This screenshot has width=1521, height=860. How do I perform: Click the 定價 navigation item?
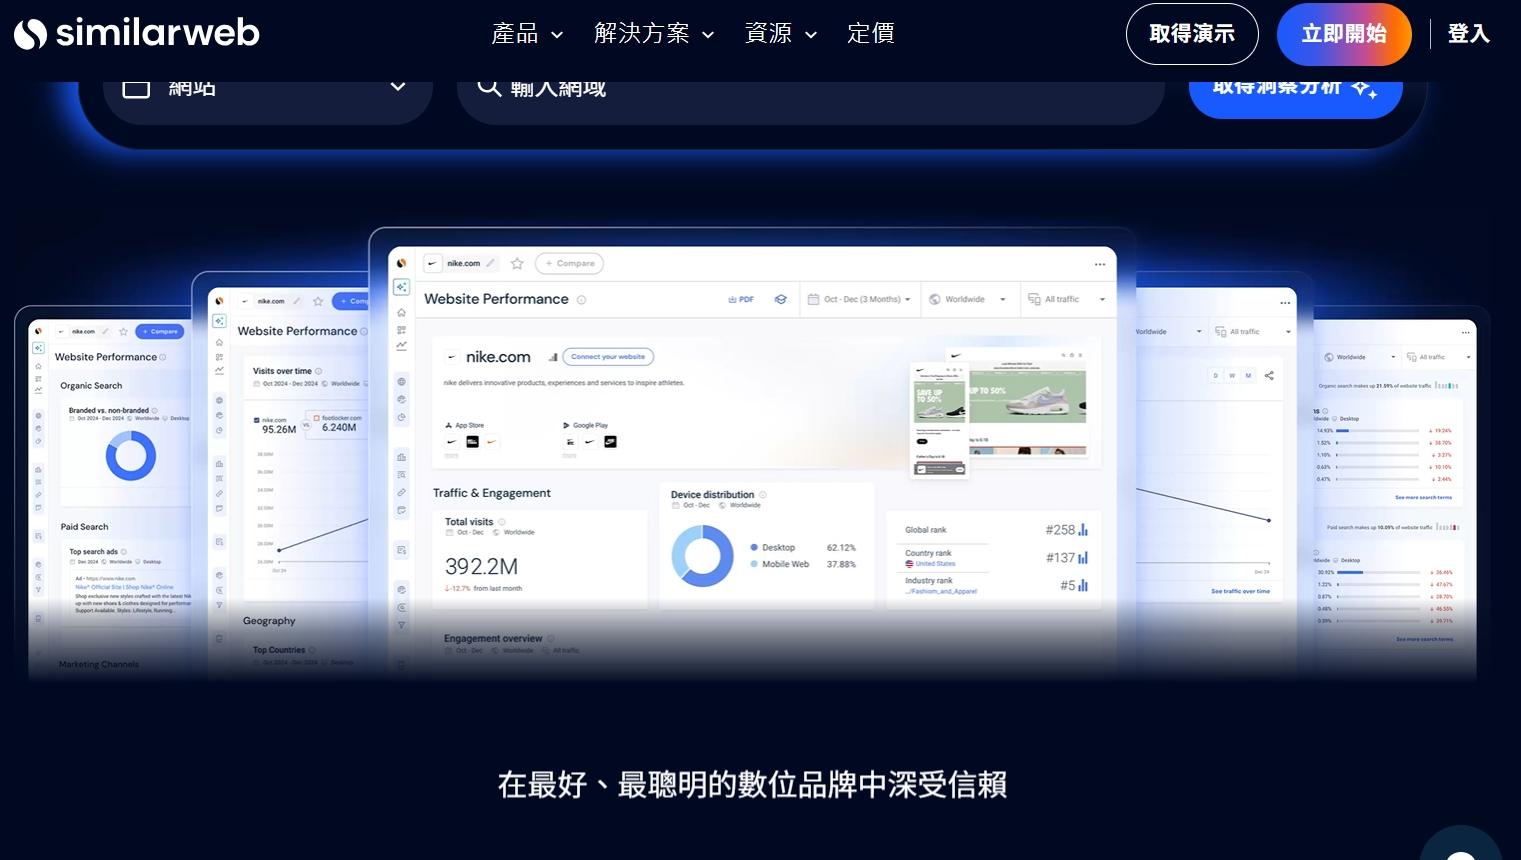coord(869,33)
